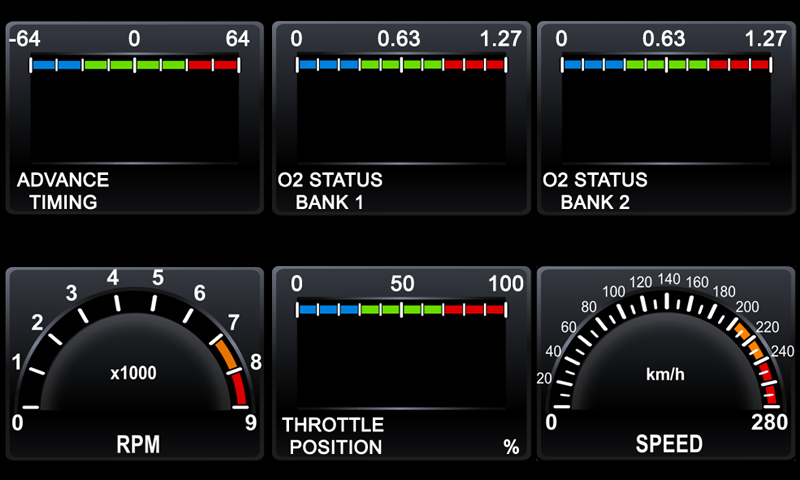Click the 50 midpoint on Throttle Position
Screen dimensions: 800x480
click(402, 284)
